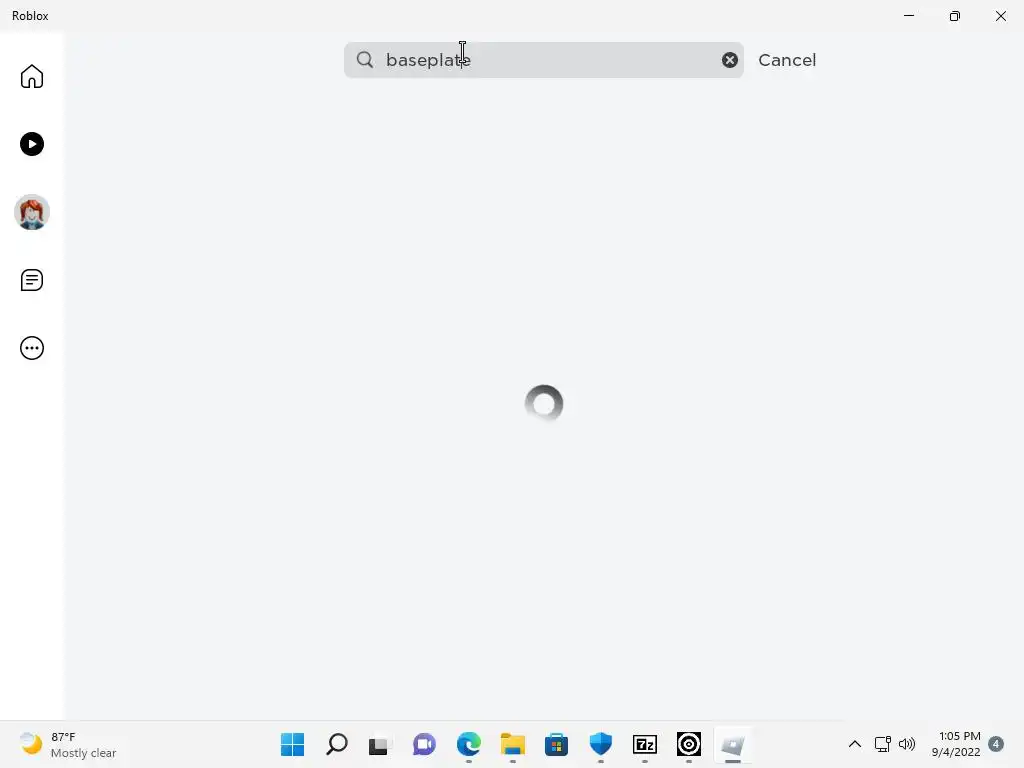The width and height of the screenshot is (1024, 768).
Task: Go to the Roblox Home page
Action: 31,76
